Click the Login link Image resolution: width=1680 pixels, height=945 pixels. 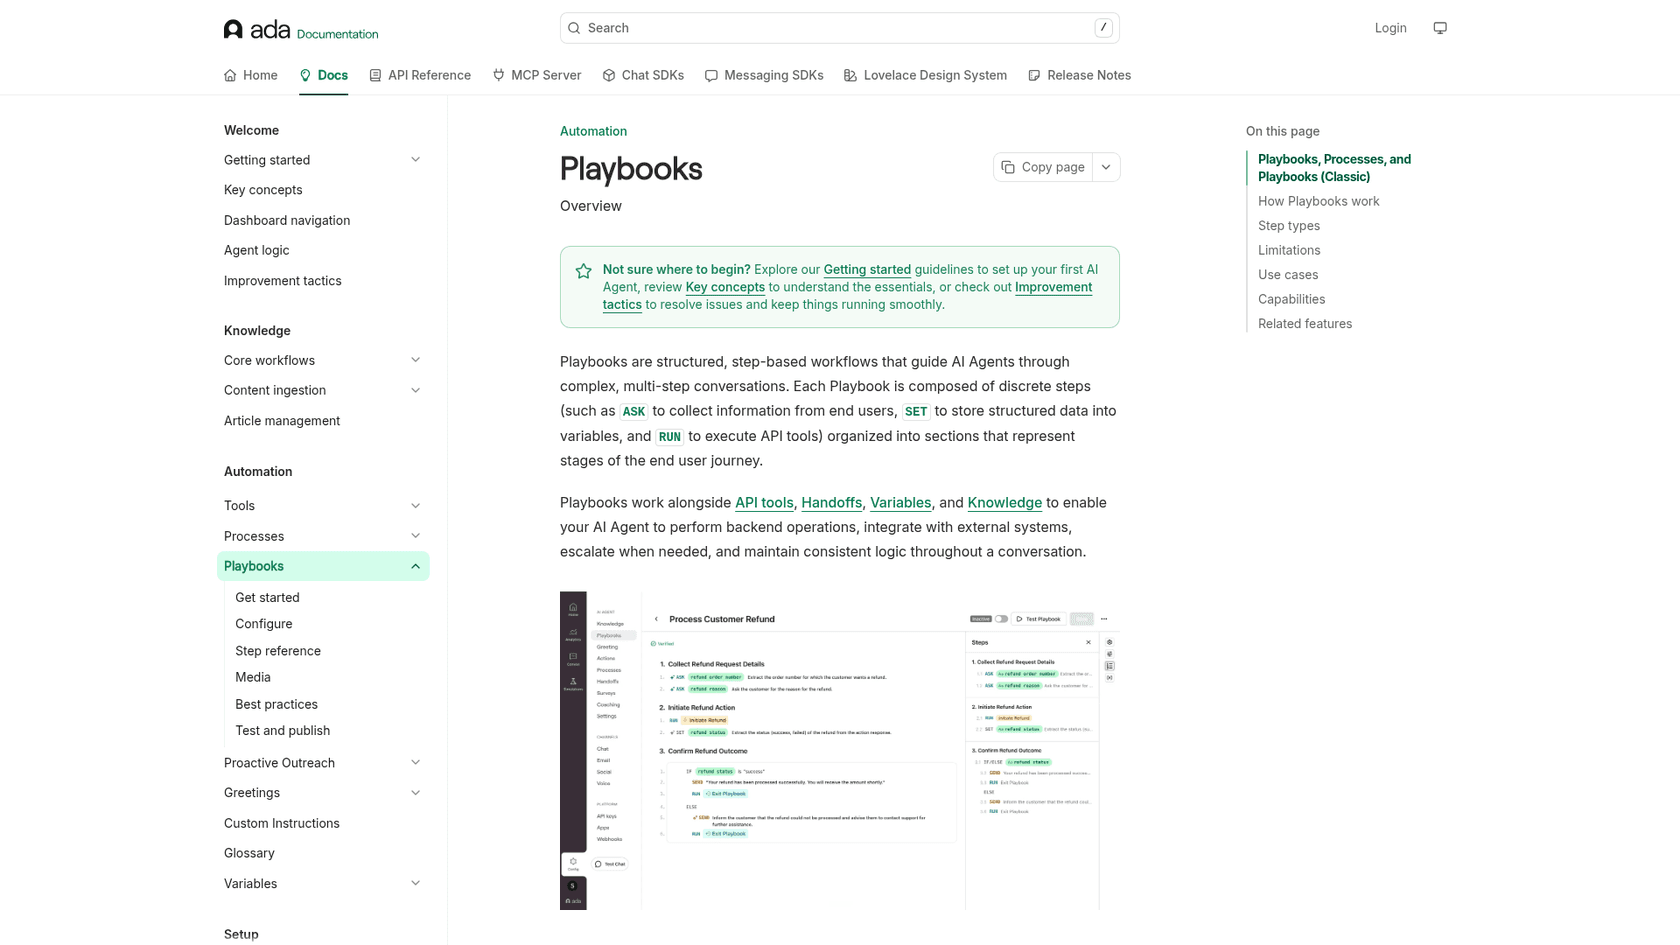1390,28
